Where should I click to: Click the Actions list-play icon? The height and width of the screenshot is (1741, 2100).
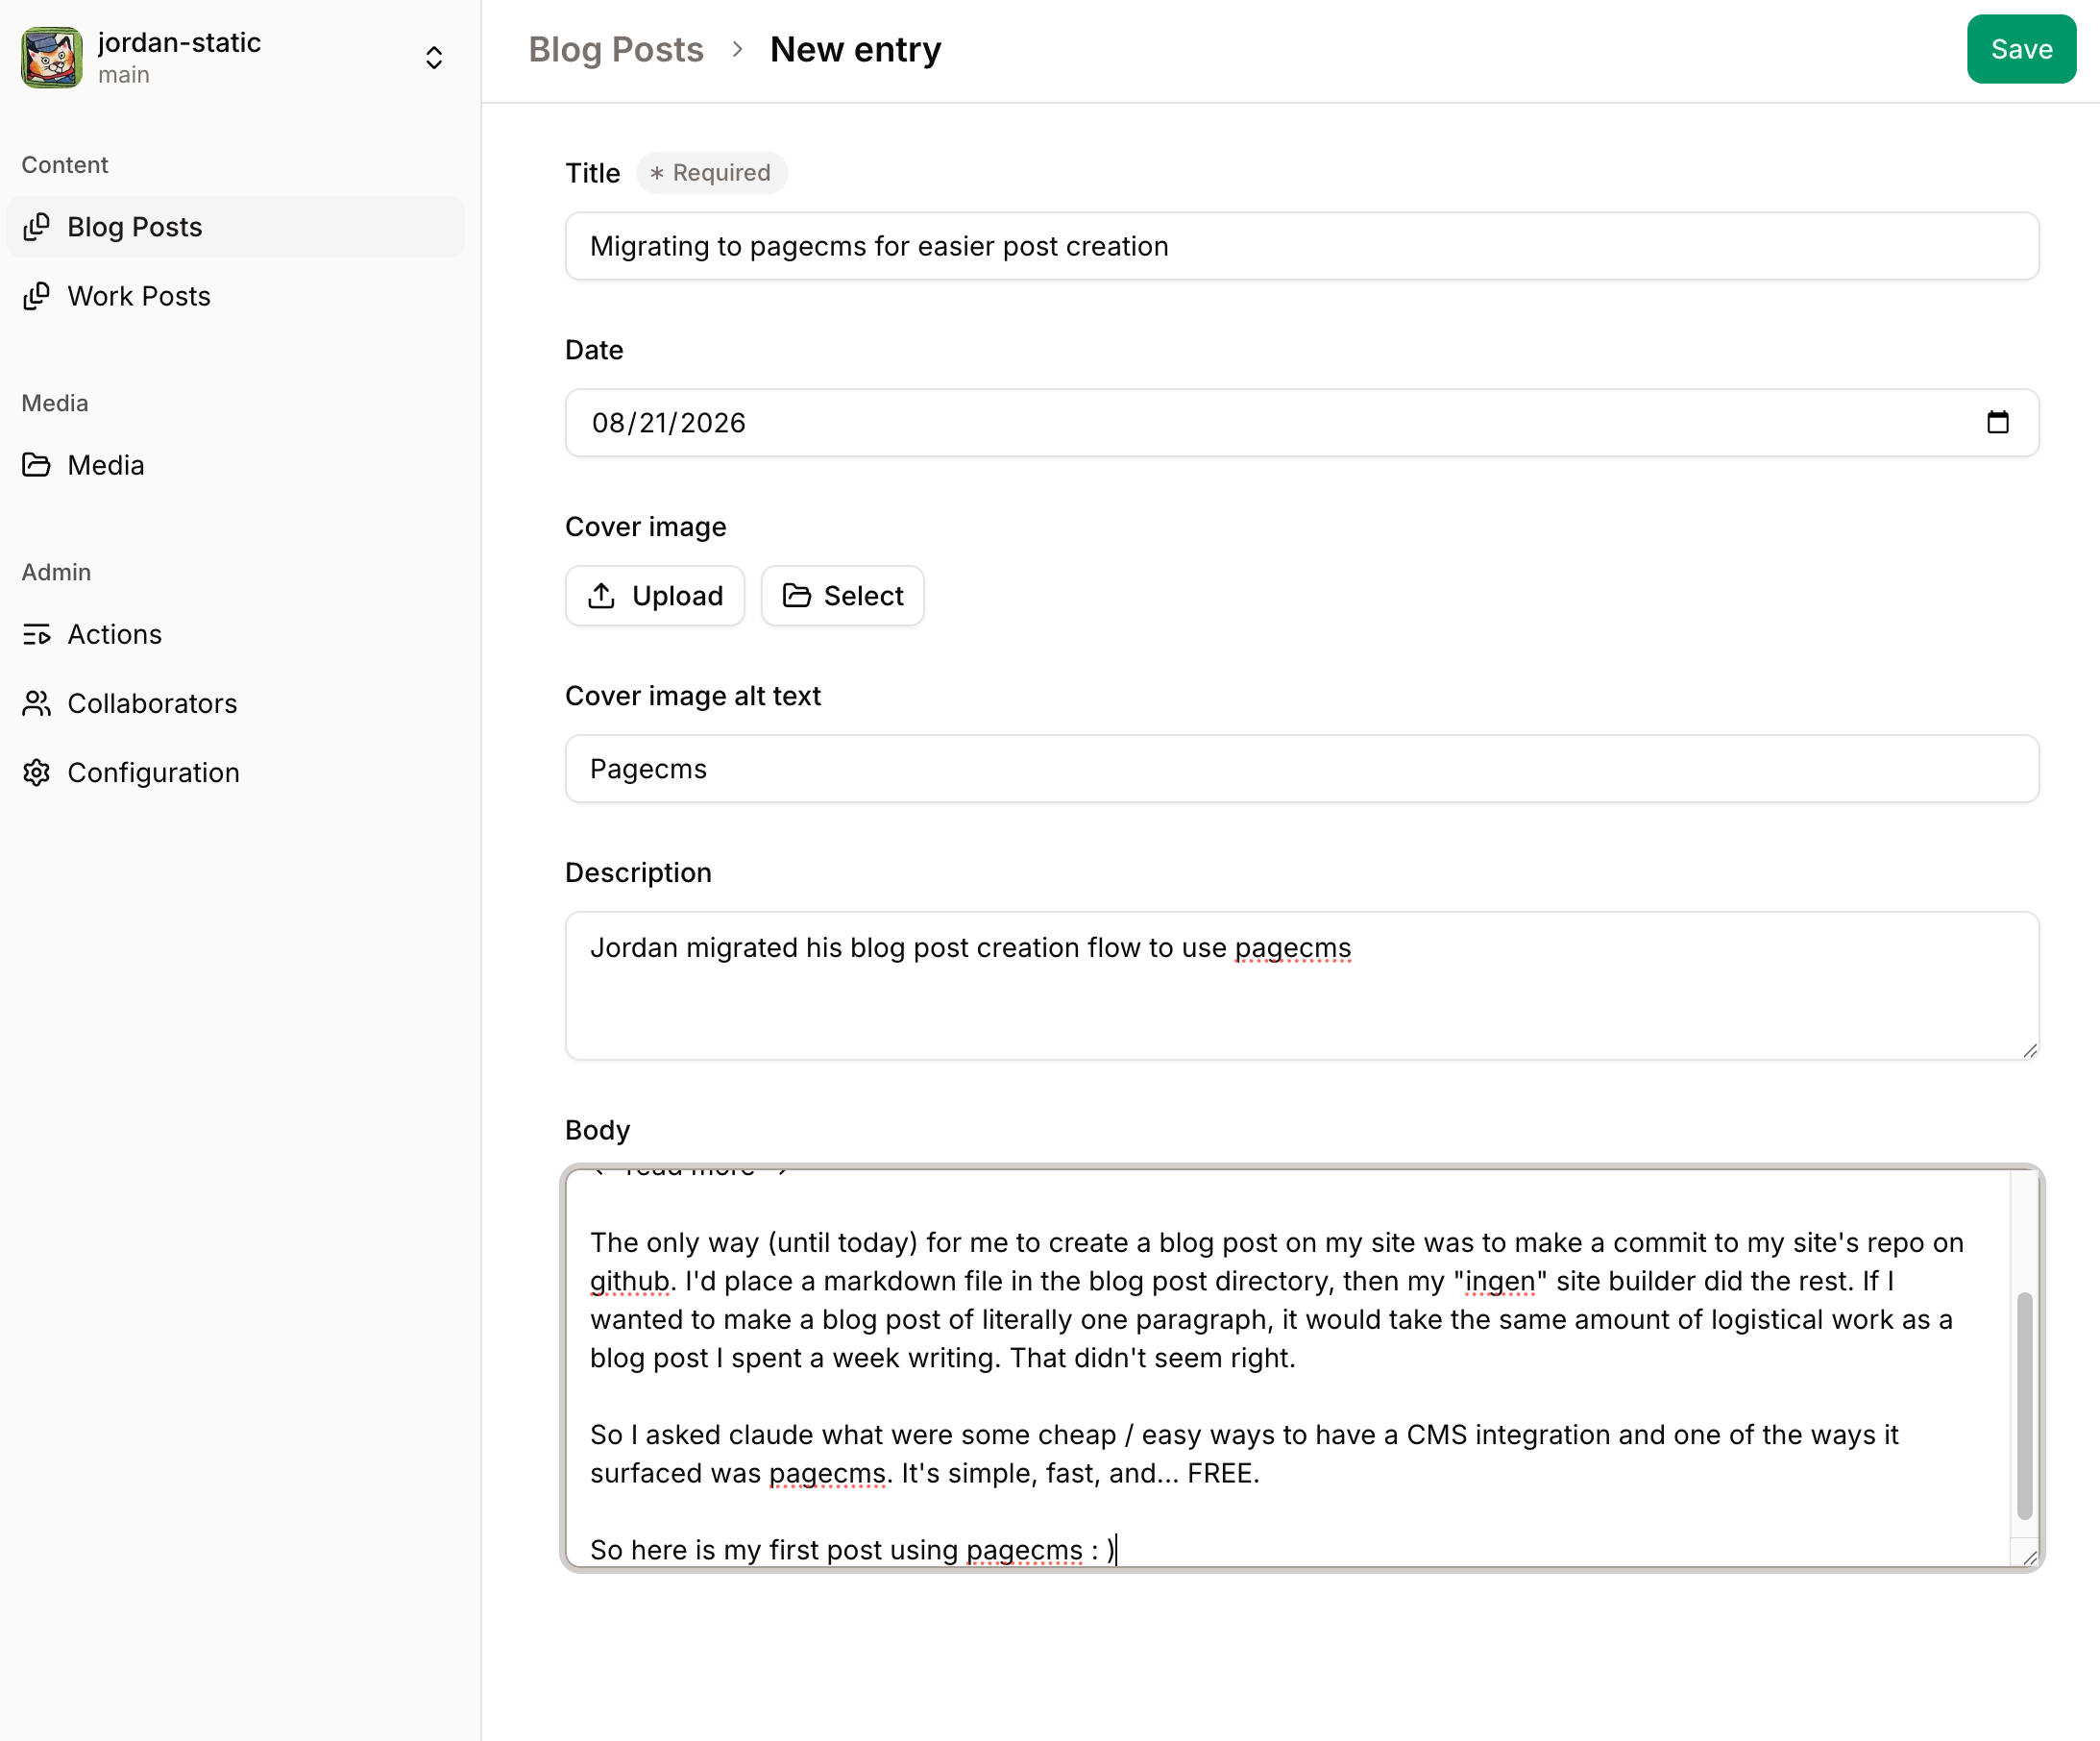(37, 634)
